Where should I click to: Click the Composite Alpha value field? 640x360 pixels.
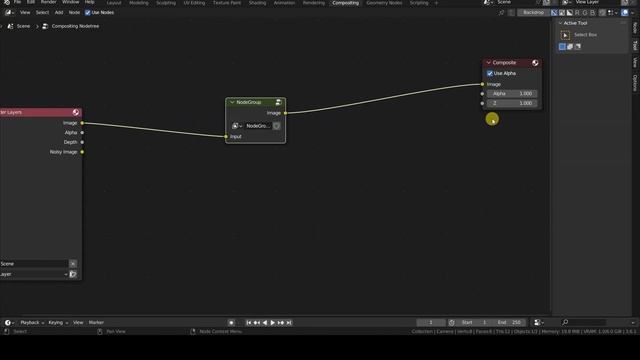(512, 93)
